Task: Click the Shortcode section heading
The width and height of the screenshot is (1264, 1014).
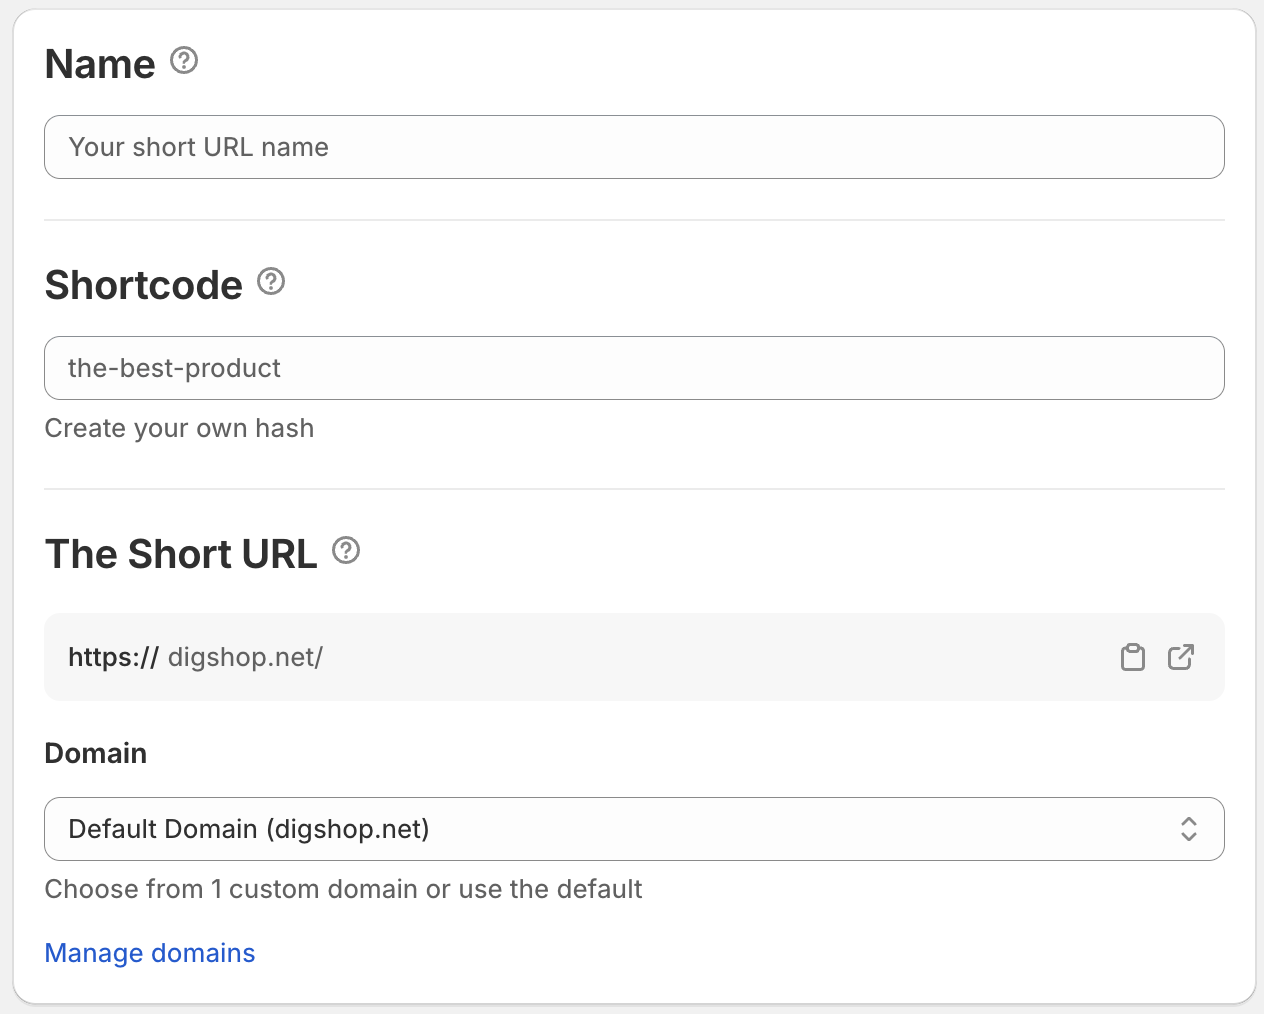Action: [x=144, y=285]
